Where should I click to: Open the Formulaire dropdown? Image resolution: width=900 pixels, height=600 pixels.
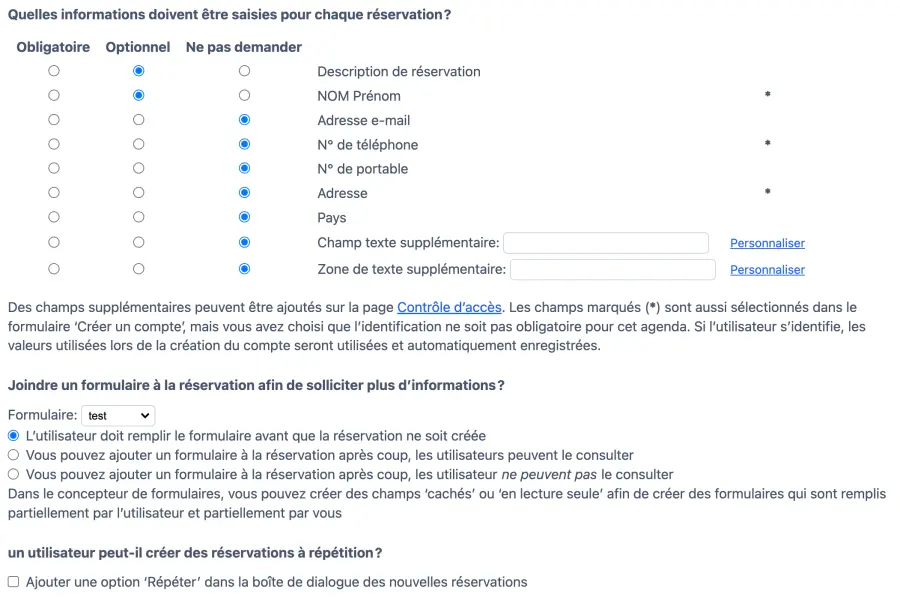[118, 415]
